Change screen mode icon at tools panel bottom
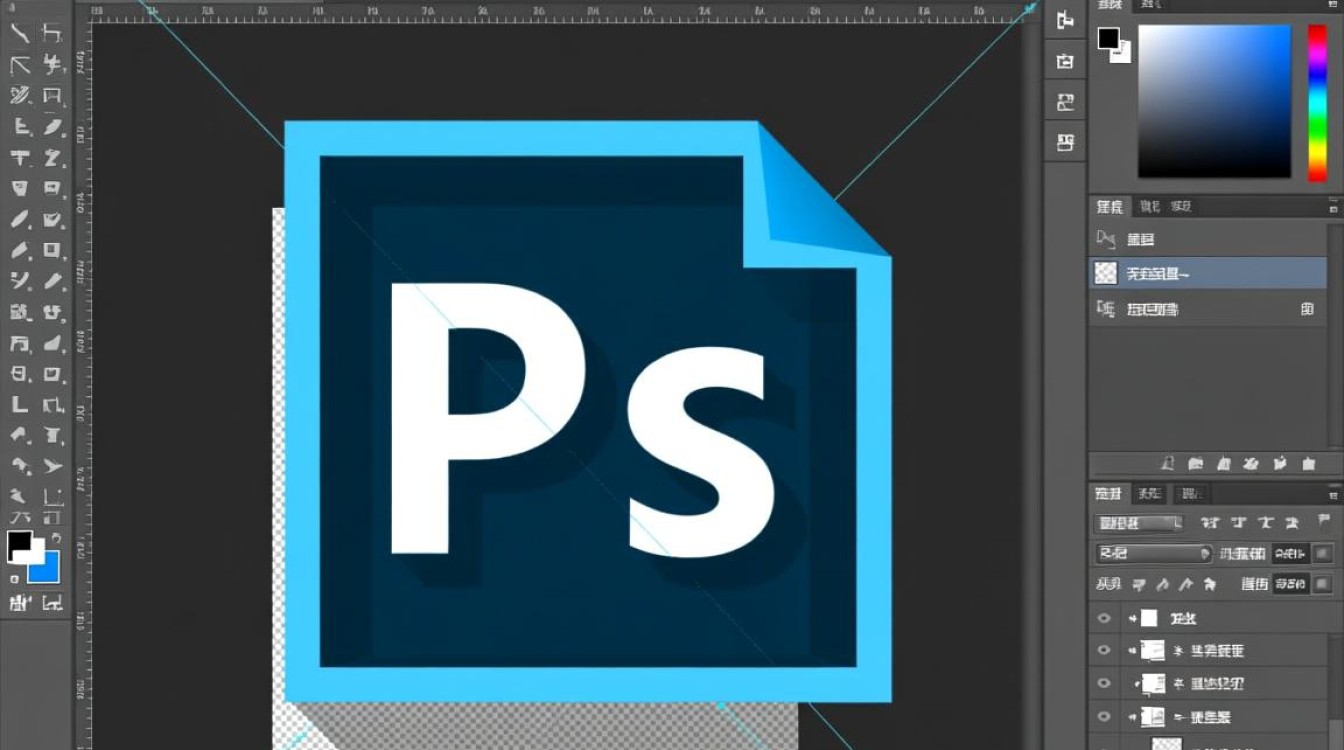This screenshot has height=750, width=1344. click(x=52, y=602)
